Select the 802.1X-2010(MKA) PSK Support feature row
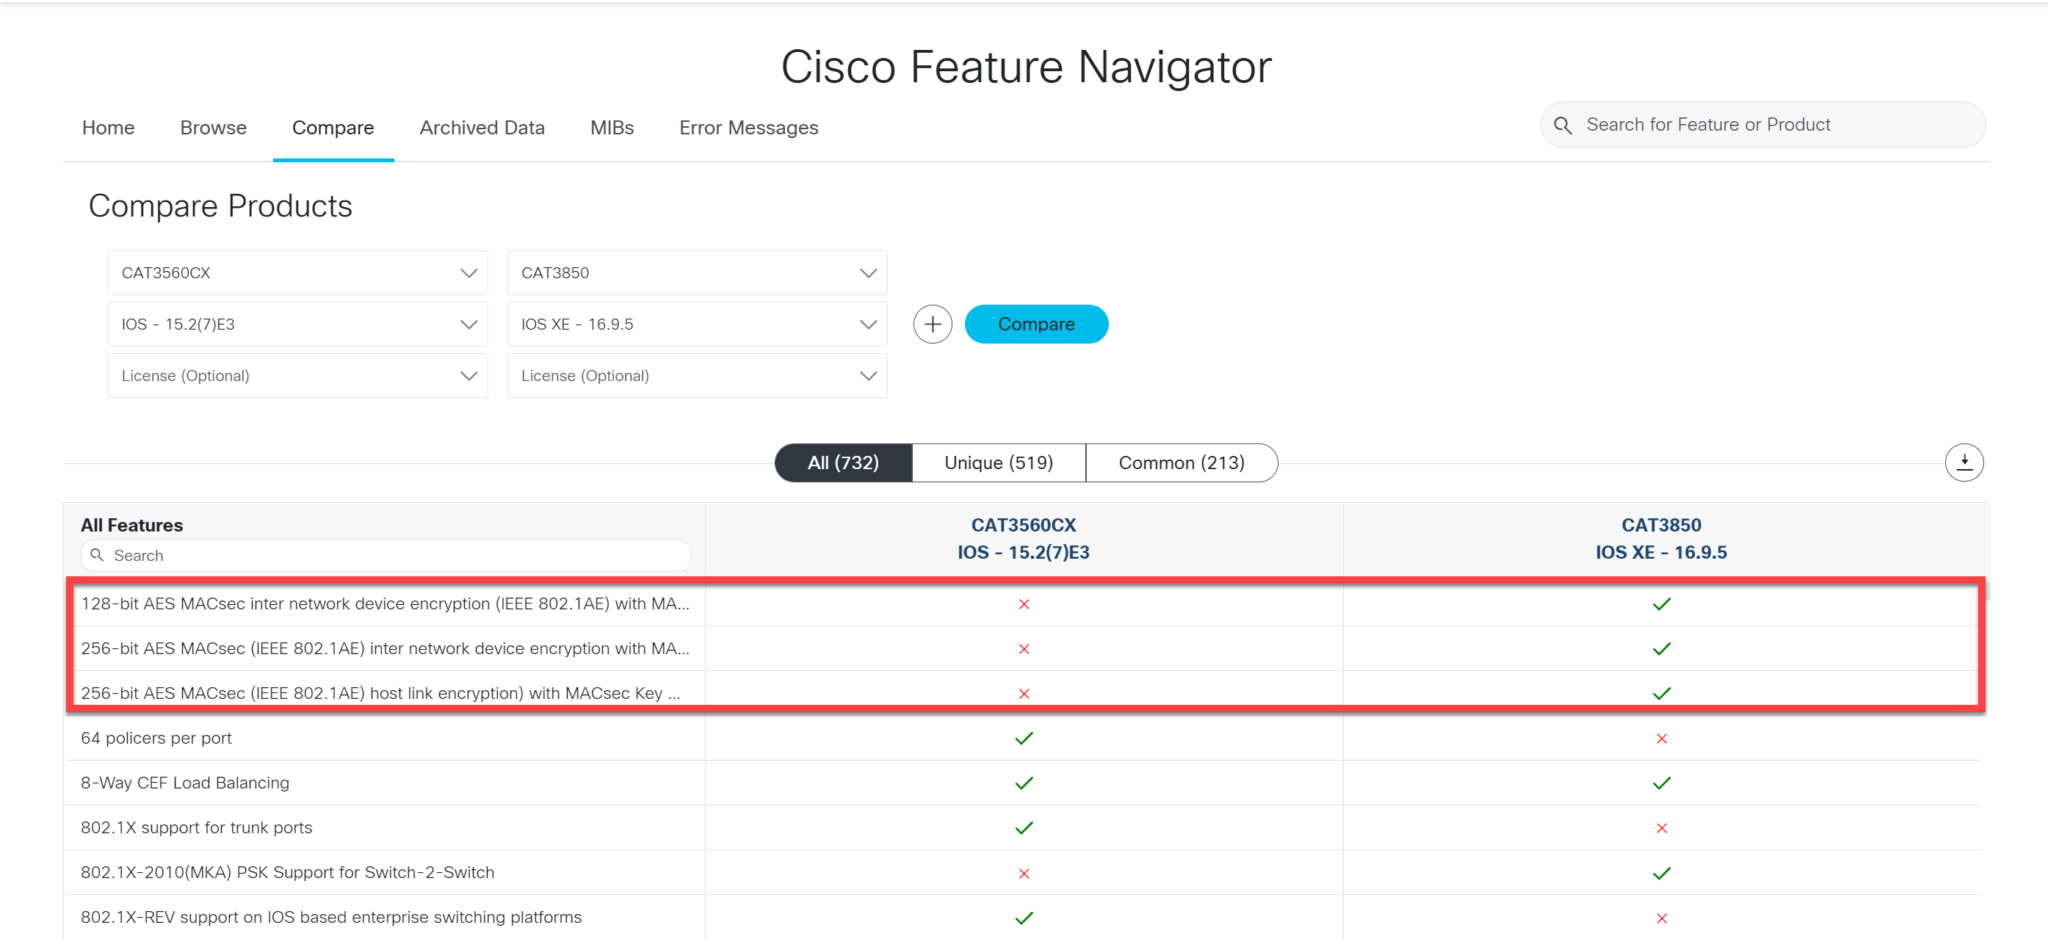The image size is (2048, 939). click(288, 872)
